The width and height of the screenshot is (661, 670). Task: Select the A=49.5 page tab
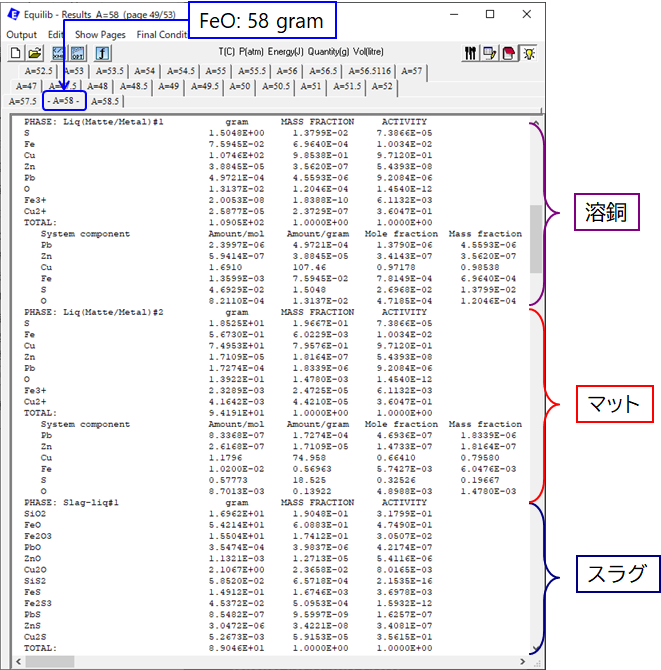coord(204,86)
